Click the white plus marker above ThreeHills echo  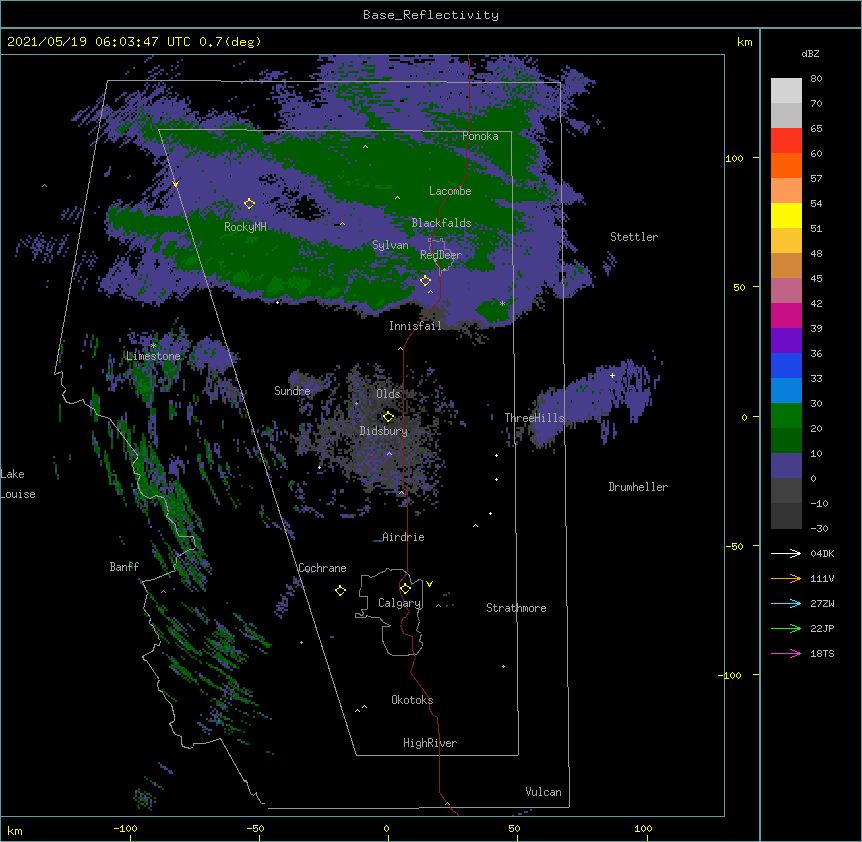pyautogui.click(x=612, y=375)
